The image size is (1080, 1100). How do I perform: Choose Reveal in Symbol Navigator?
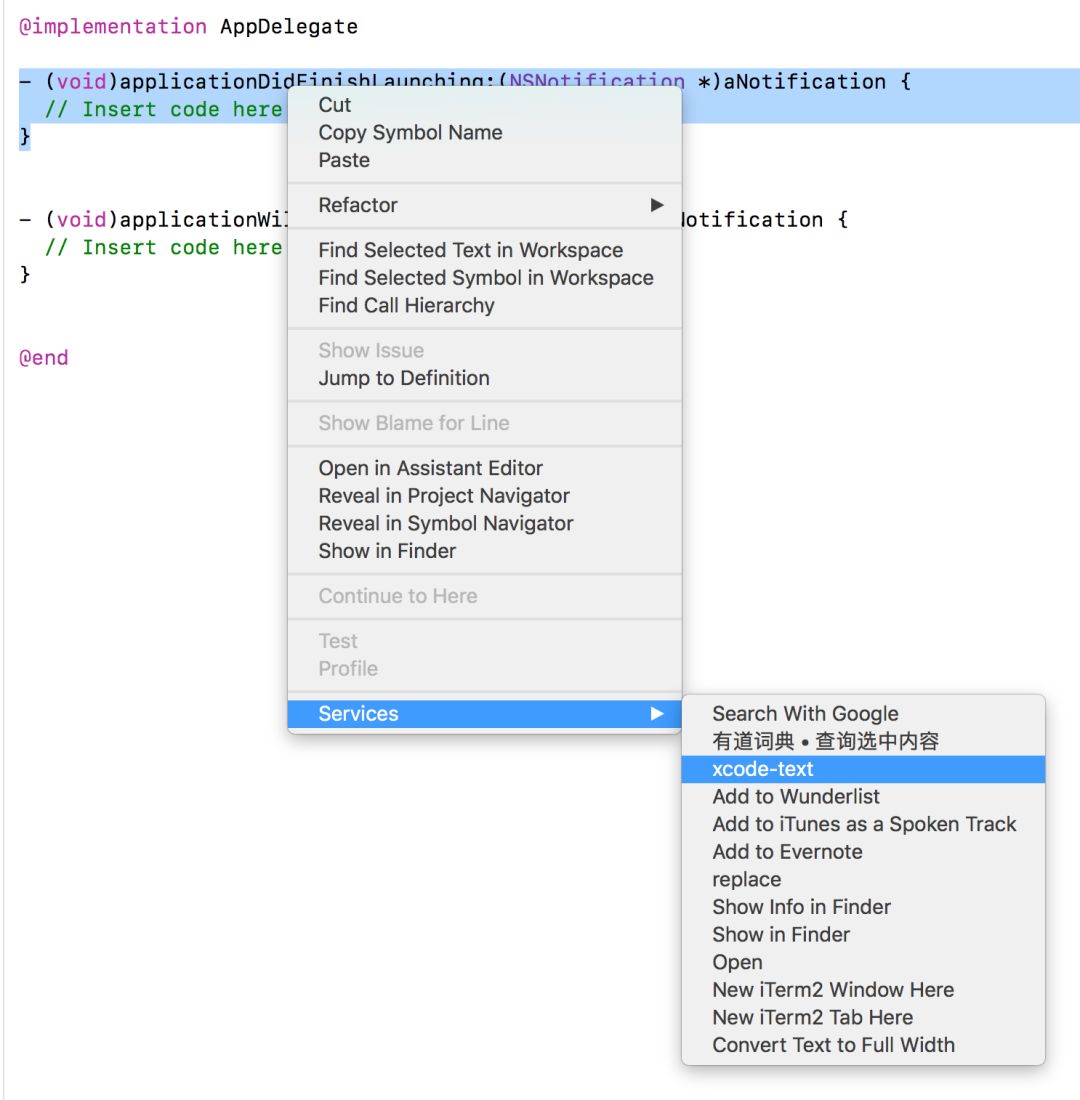pyautogui.click(x=446, y=523)
